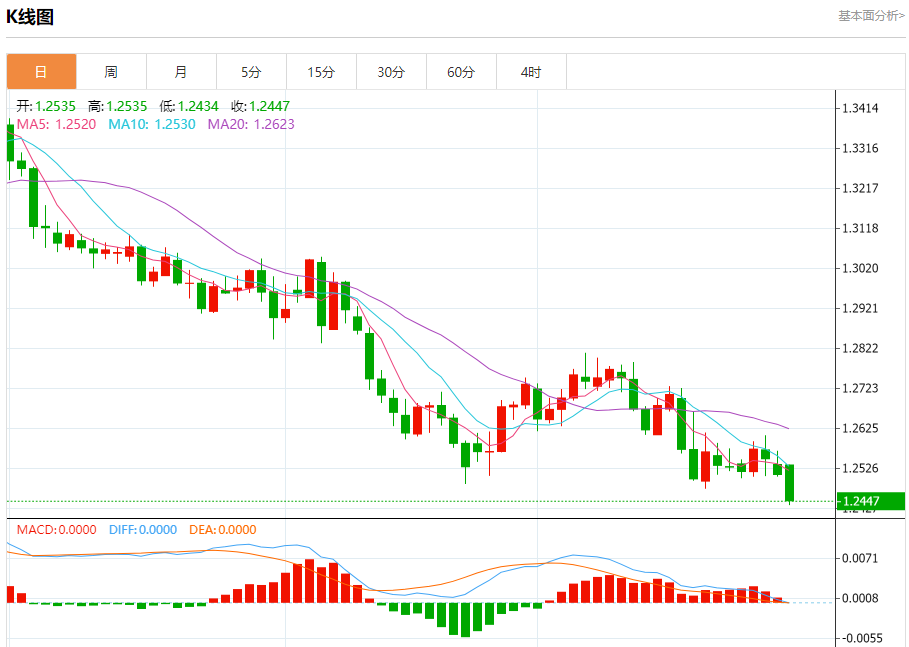Click the DEA:0.0000 label
The width and height of the screenshot is (909, 647).
[223, 529]
